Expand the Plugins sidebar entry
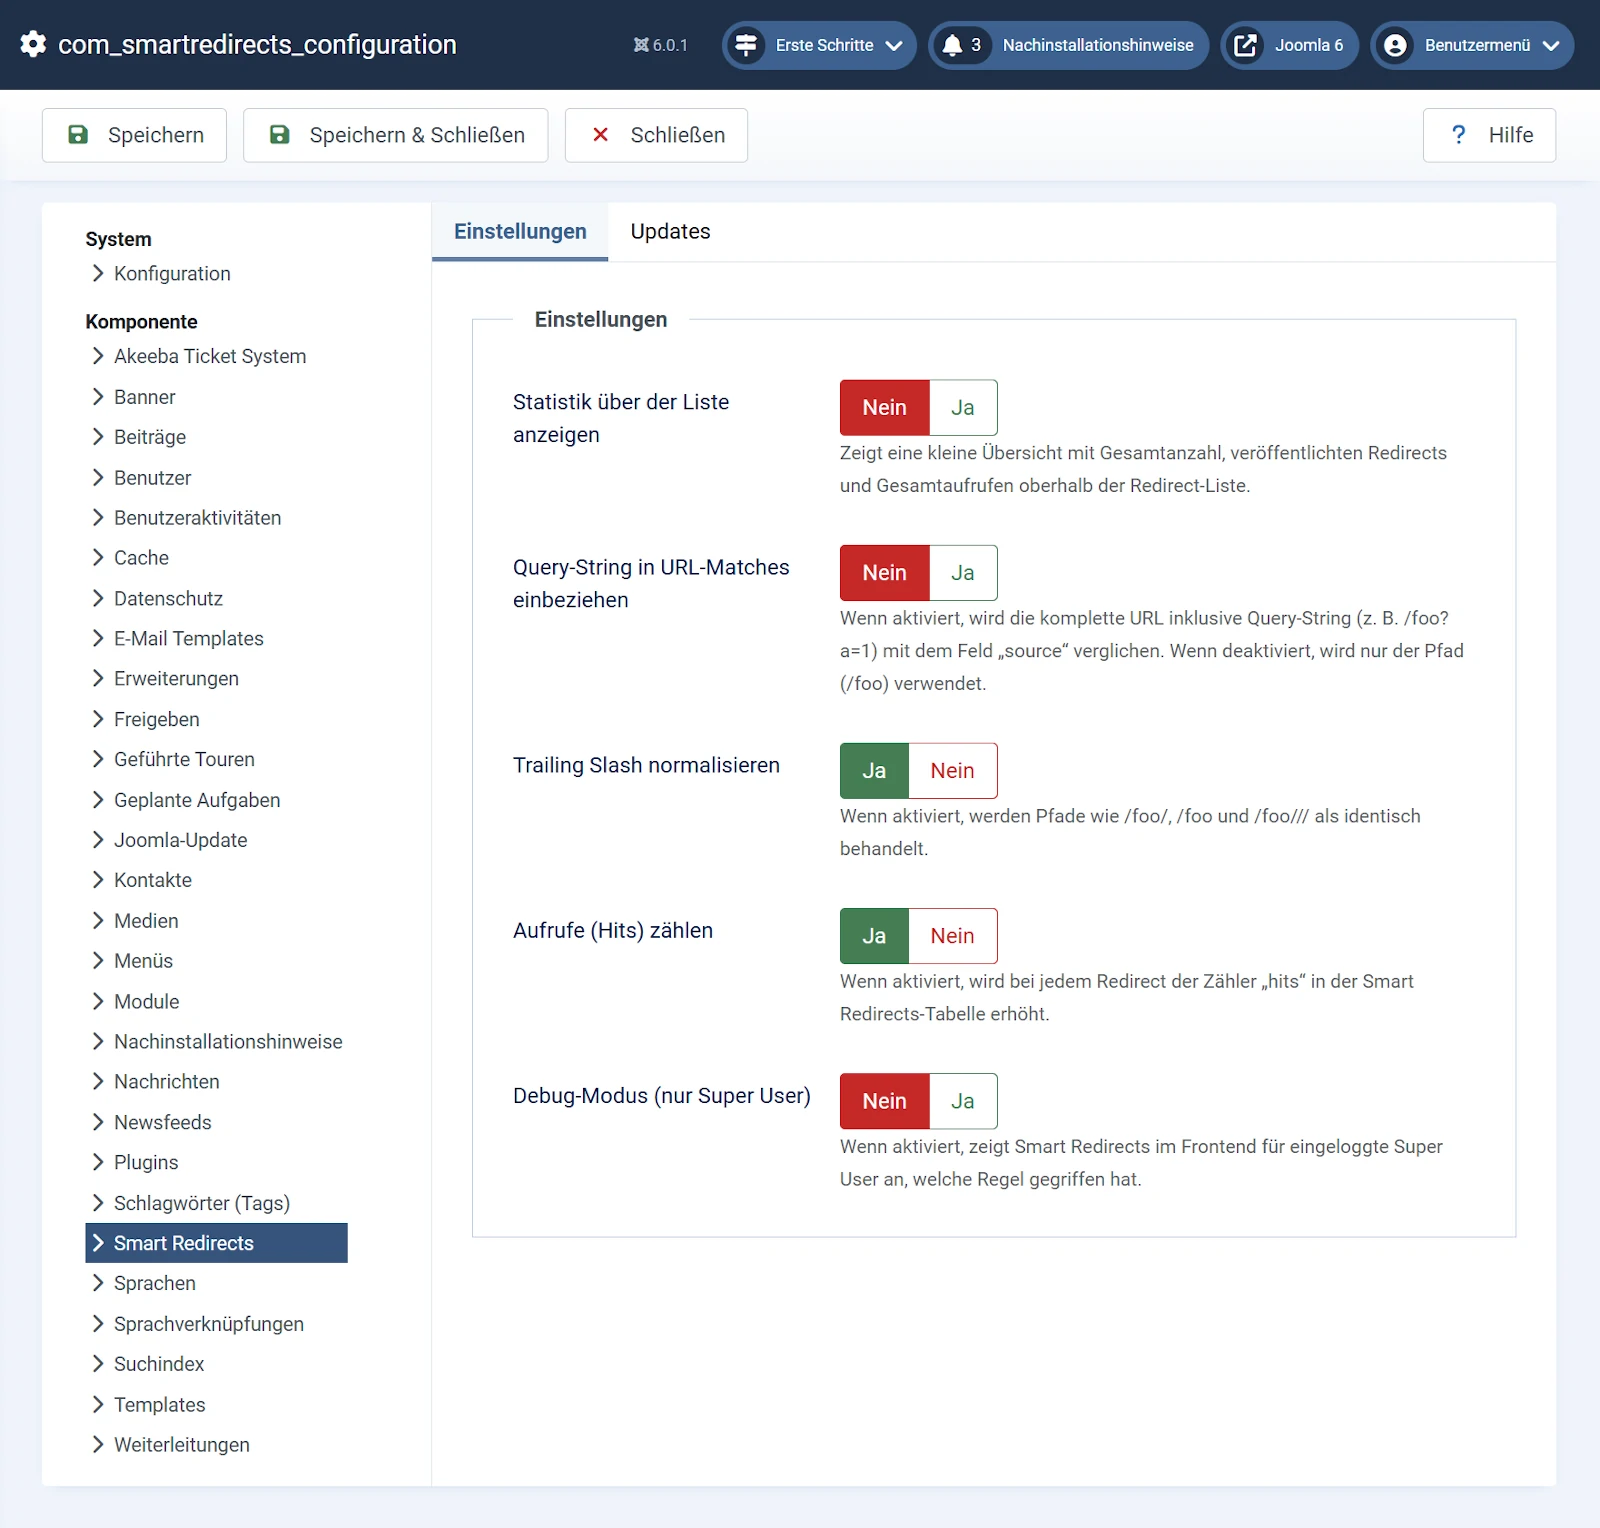The height and width of the screenshot is (1528, 1600). [x=145, y=1162]
